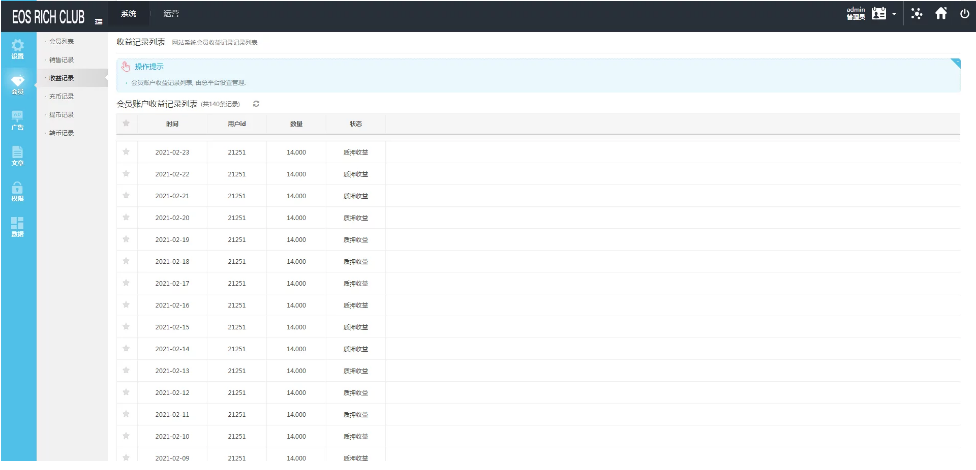Expand the admin account dropdown arrow
The width and height of the screenshot is (976, 470).
[894, 15]
